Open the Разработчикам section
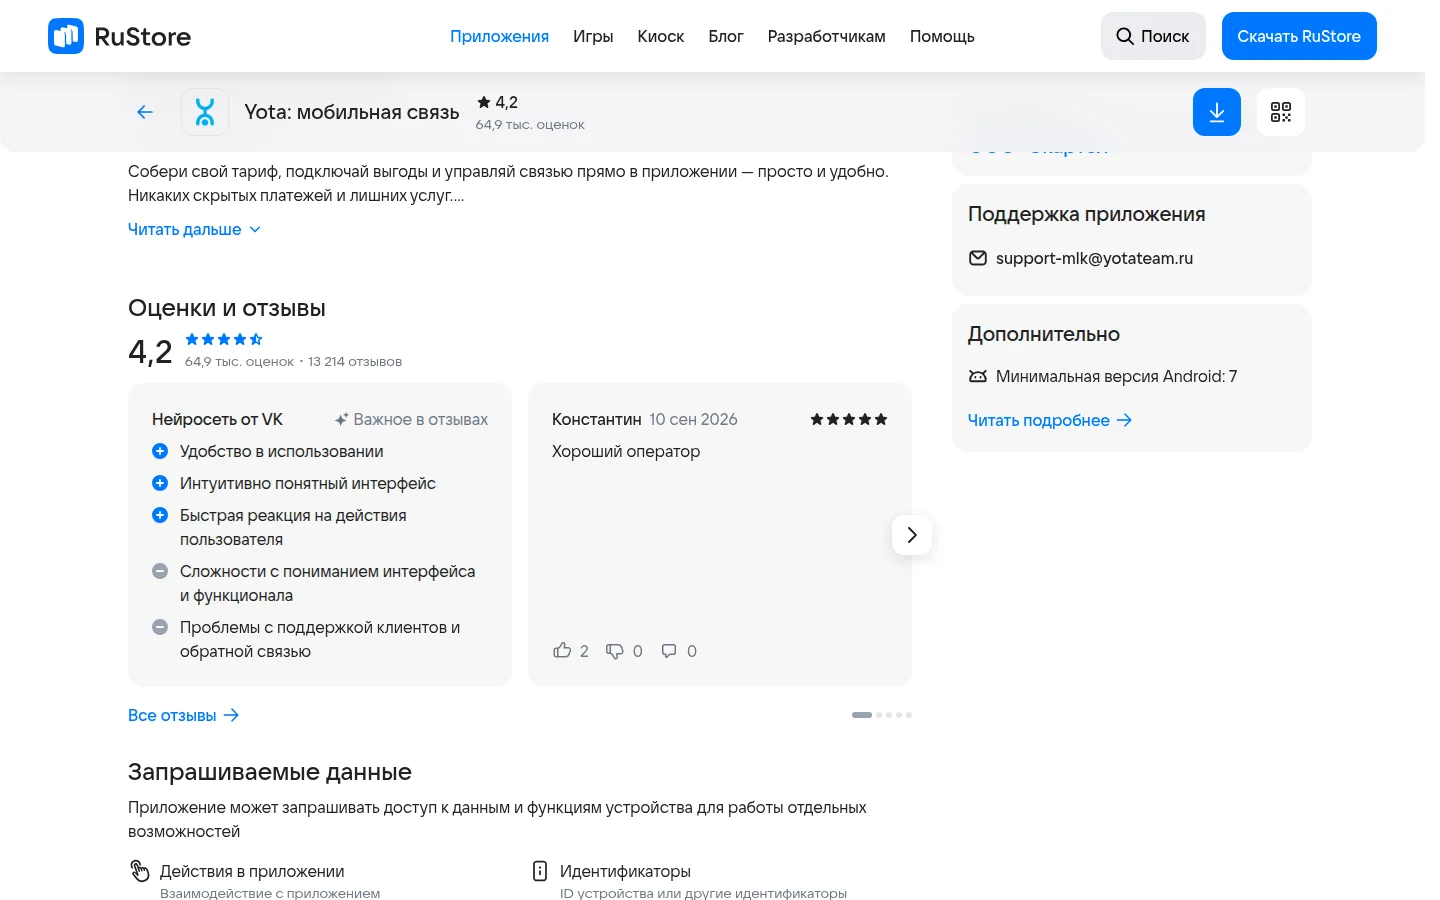 tap(827, 36)
